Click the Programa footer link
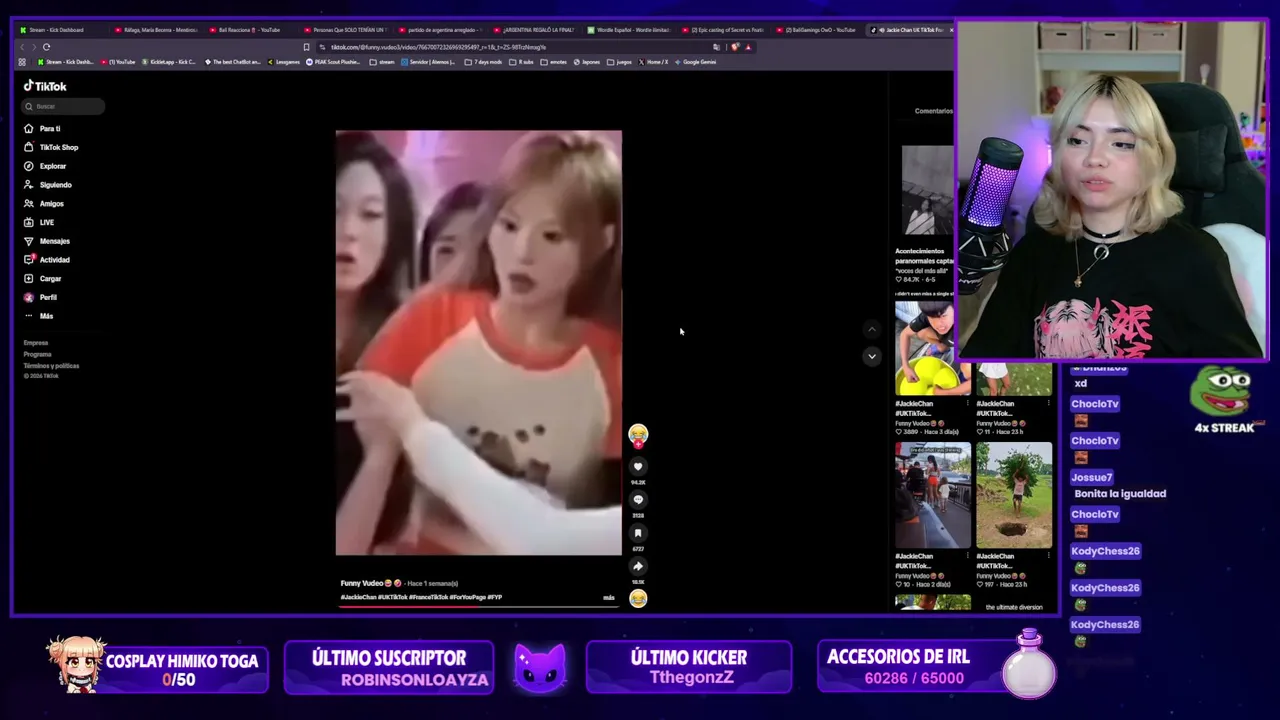This screenshot has width=1280, height=720. 37,354
